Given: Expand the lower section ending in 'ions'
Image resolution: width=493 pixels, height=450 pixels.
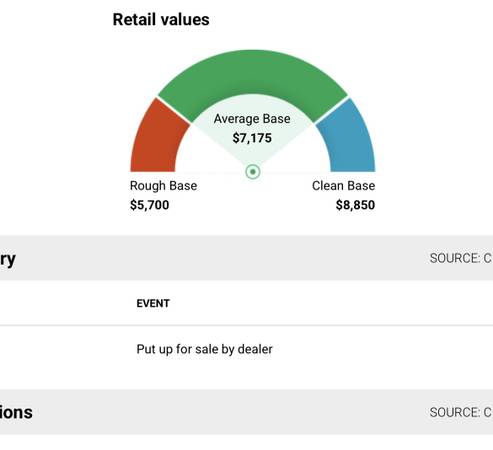Looking at the screenshot, I should (x=246, y=412).
